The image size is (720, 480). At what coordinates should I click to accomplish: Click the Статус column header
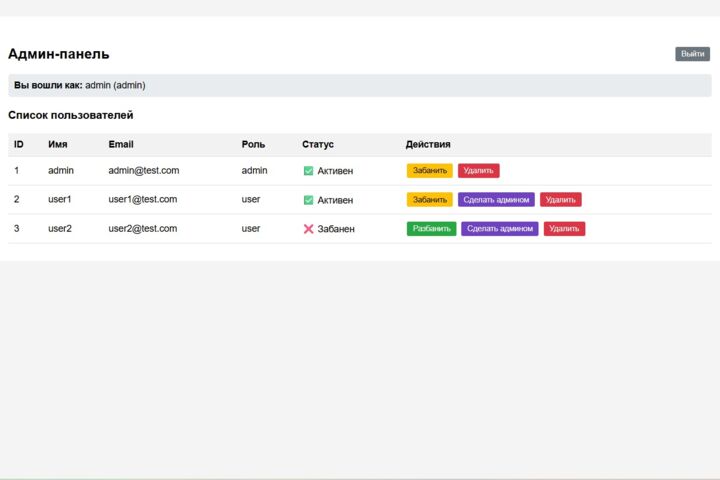coord(317,144)
